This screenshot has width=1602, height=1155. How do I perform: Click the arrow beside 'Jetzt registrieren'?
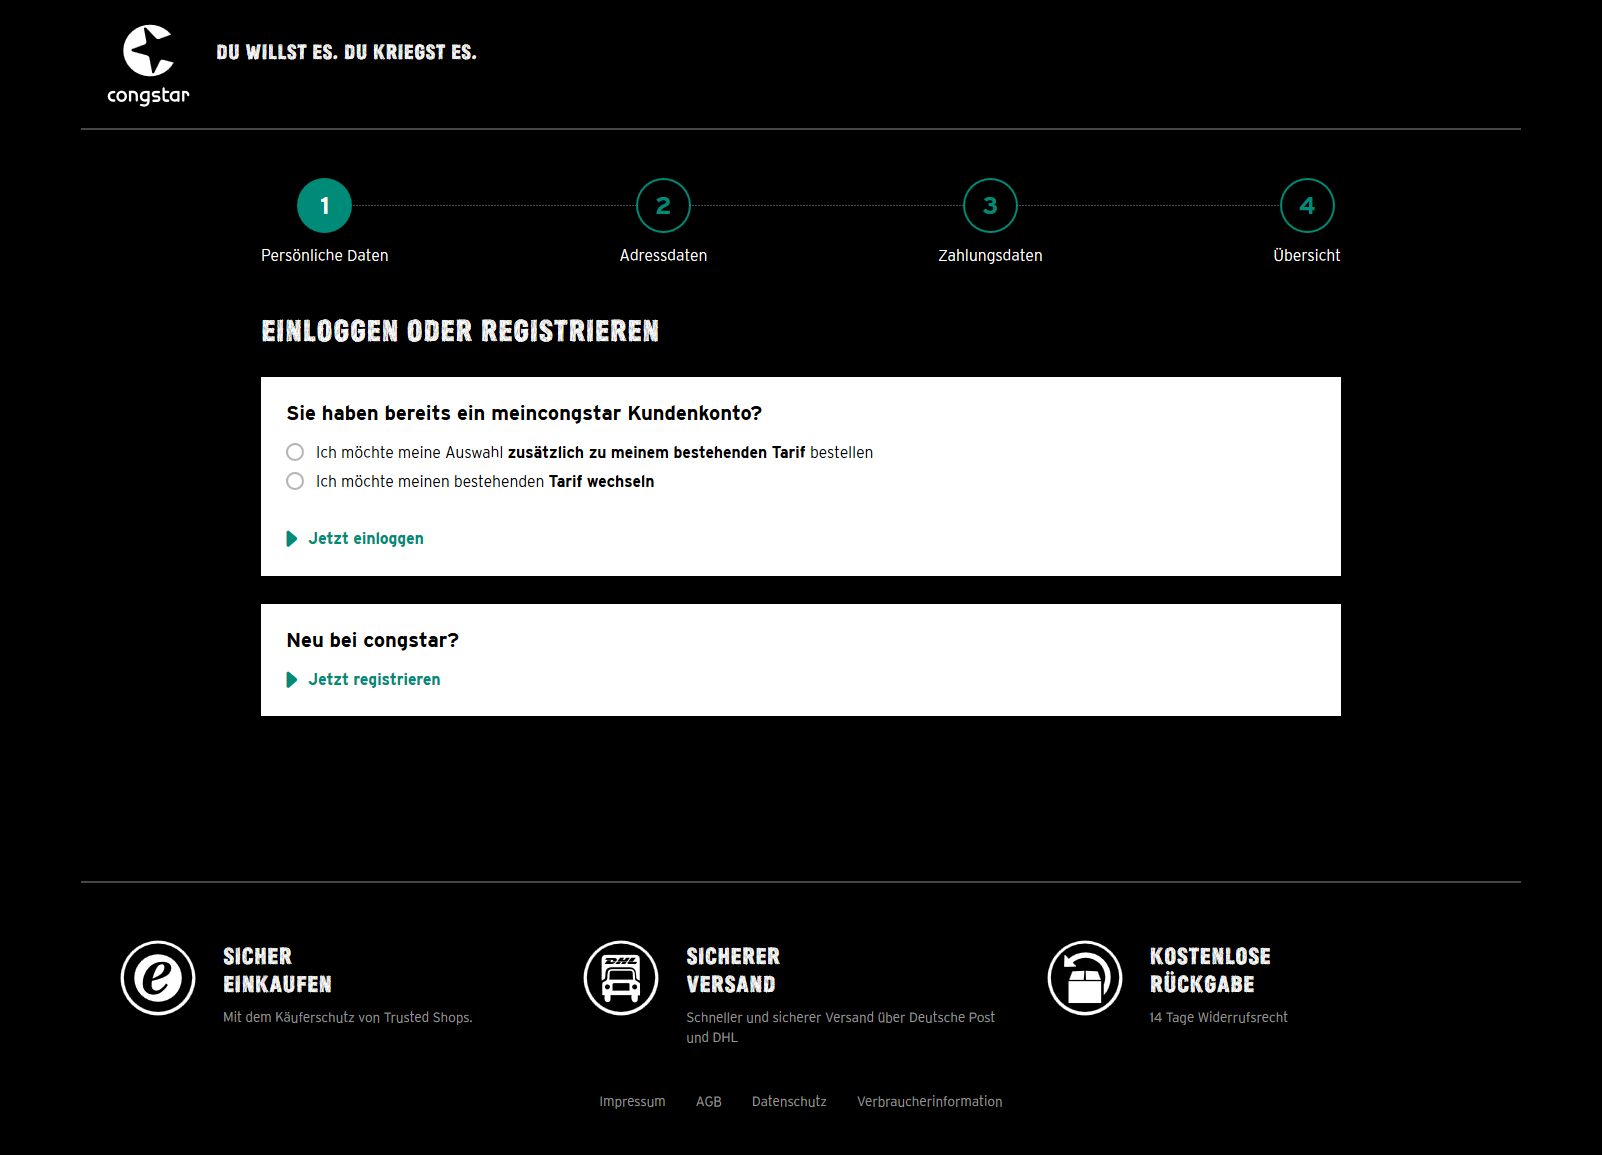(292, 680)
